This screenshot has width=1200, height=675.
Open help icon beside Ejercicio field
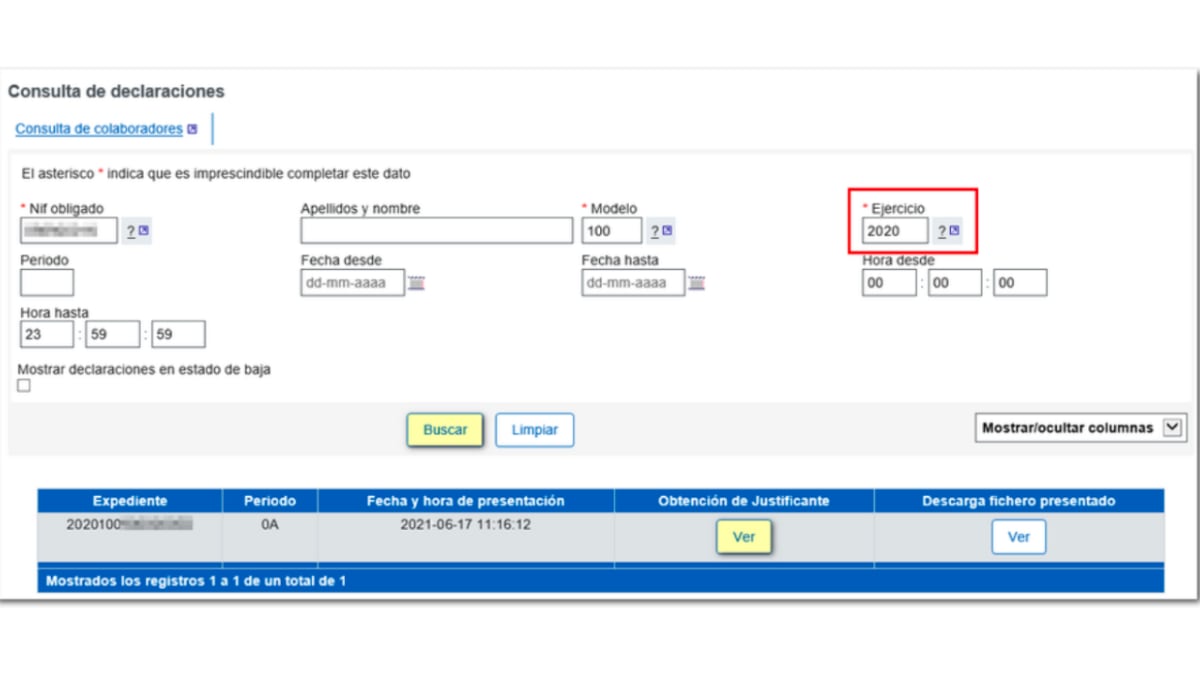(947, 232)
